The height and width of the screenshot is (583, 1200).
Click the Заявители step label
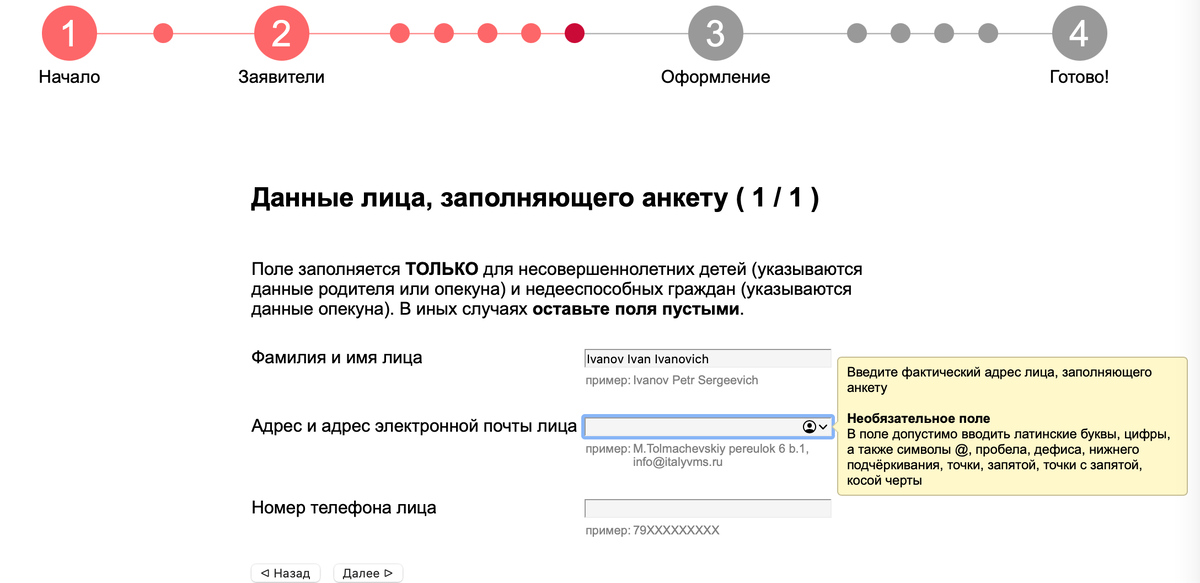[281, 77]
